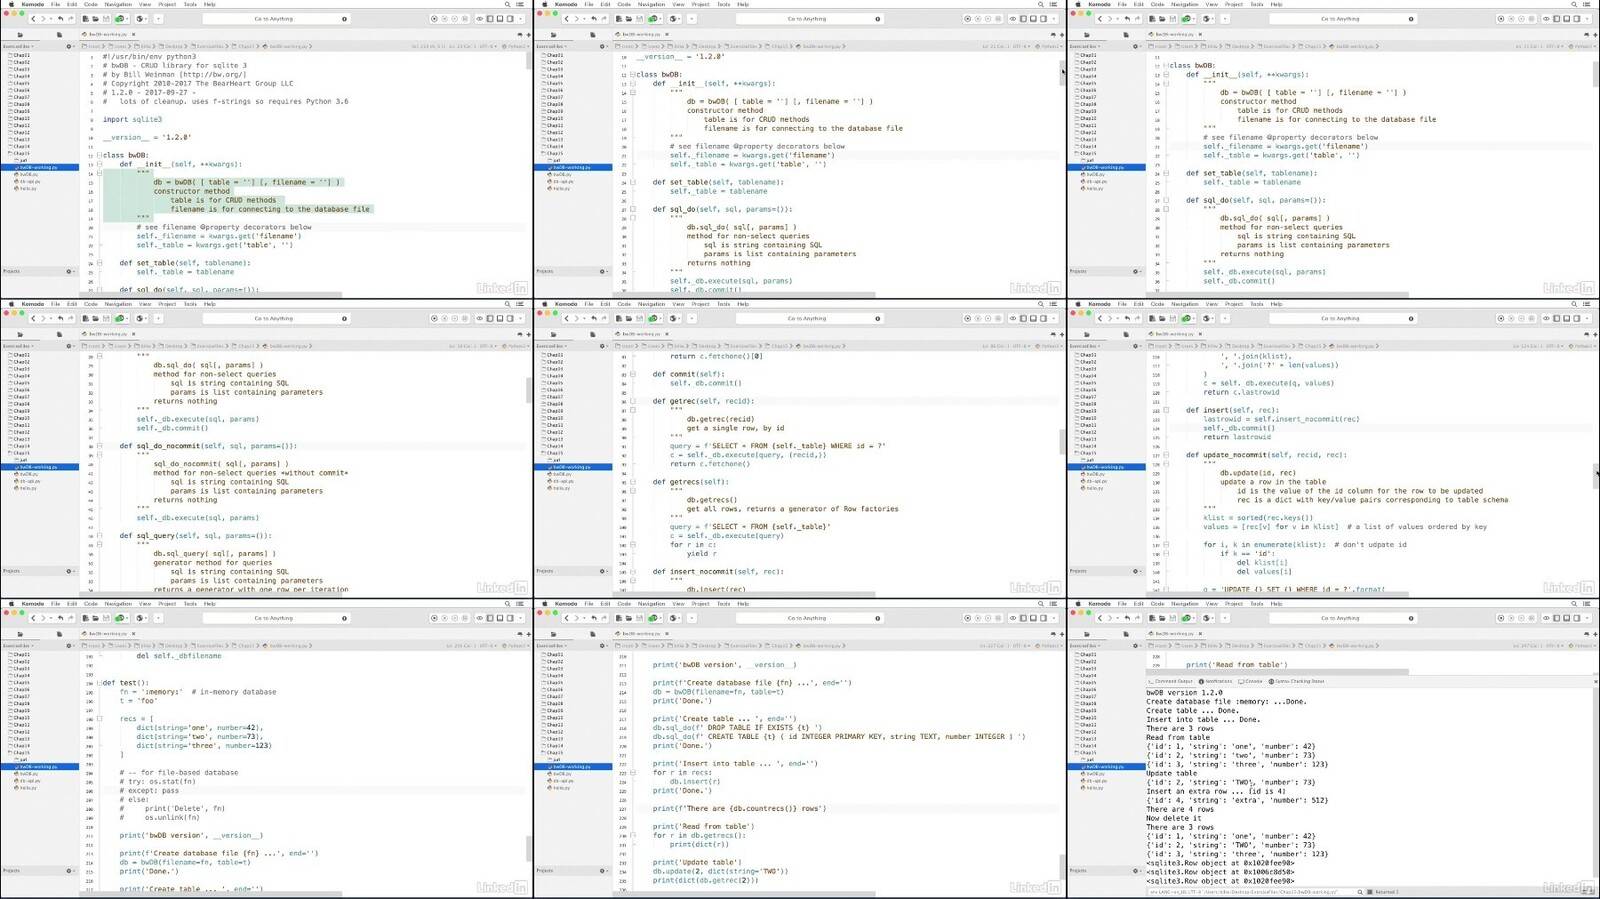Open hello.py in top-left window file tree
The width and height of the screenshot is (1600, 899).
28,188
